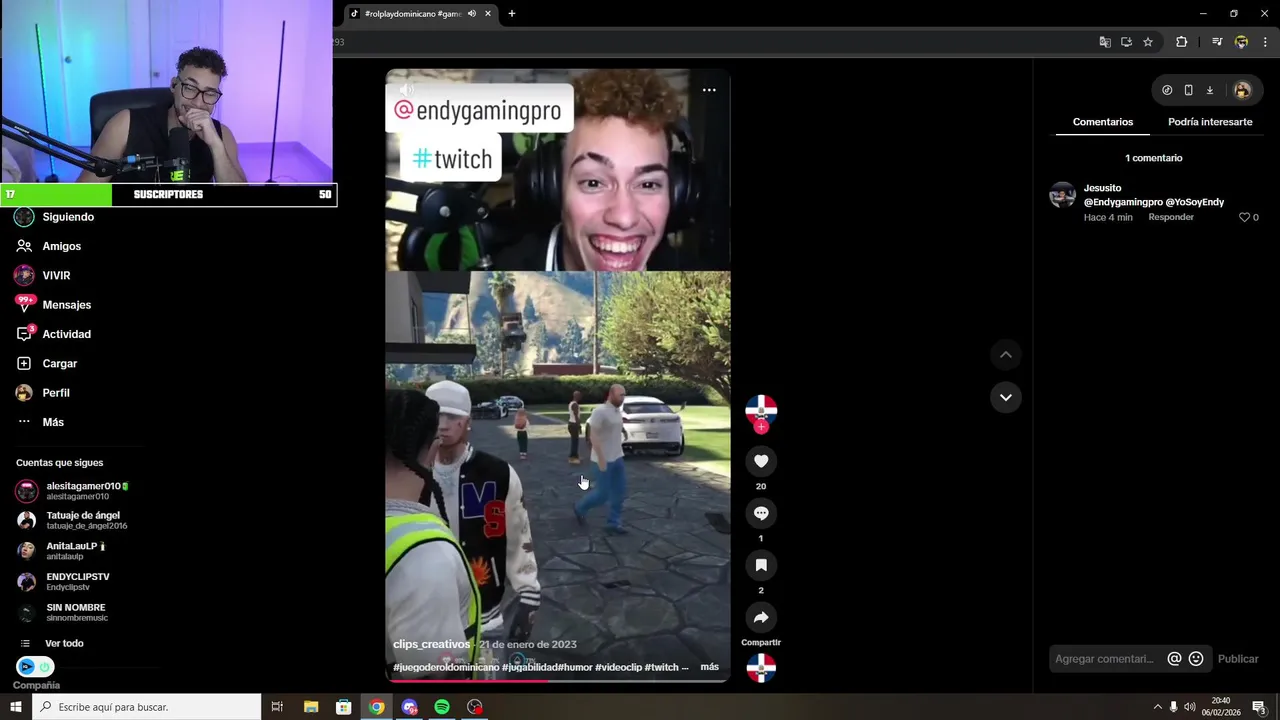Insert a mention with the @ icon
This screenshot has width=1280, height=720.
(1175, 659)
